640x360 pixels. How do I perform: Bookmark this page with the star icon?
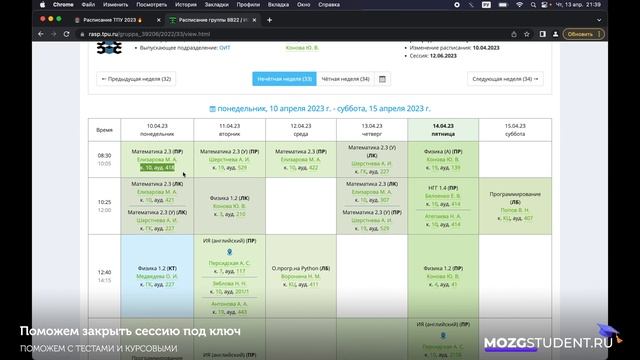[527, 34]
